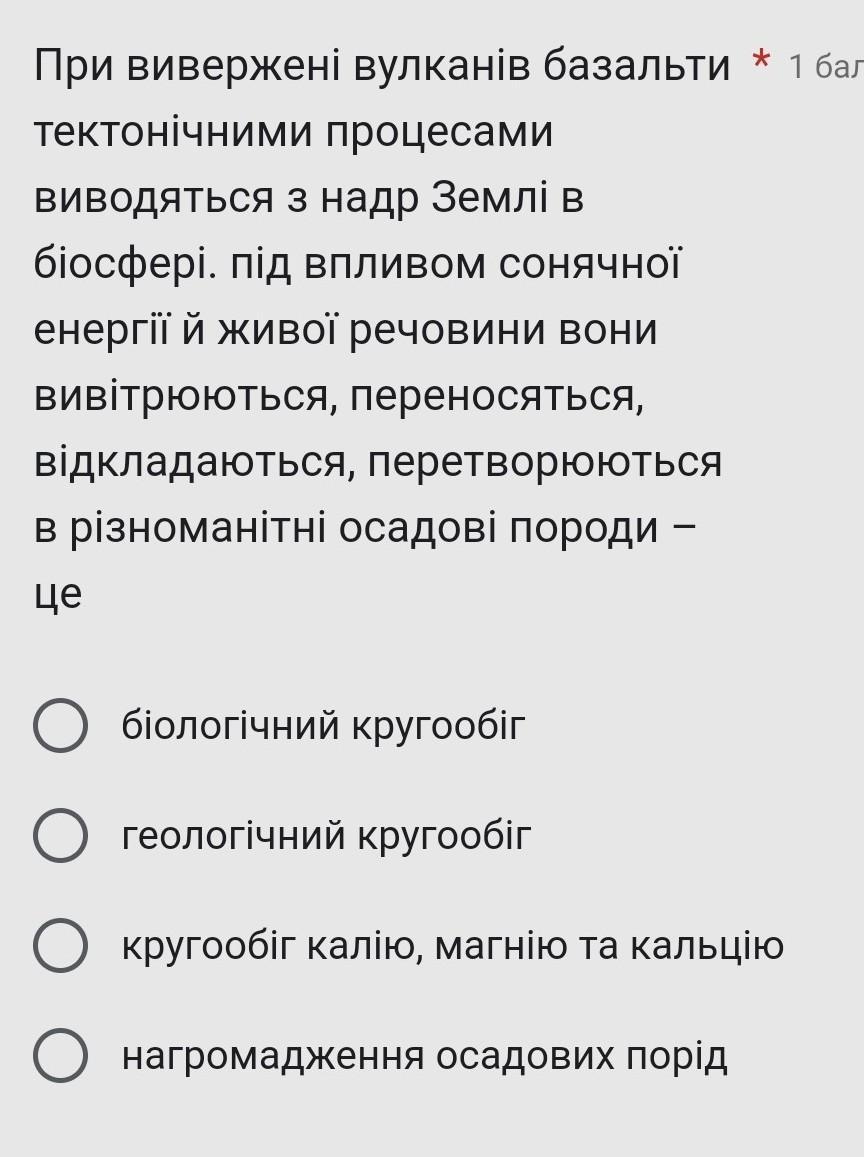Select the 'біологічний кругообіг' radio button

(61, 725)
